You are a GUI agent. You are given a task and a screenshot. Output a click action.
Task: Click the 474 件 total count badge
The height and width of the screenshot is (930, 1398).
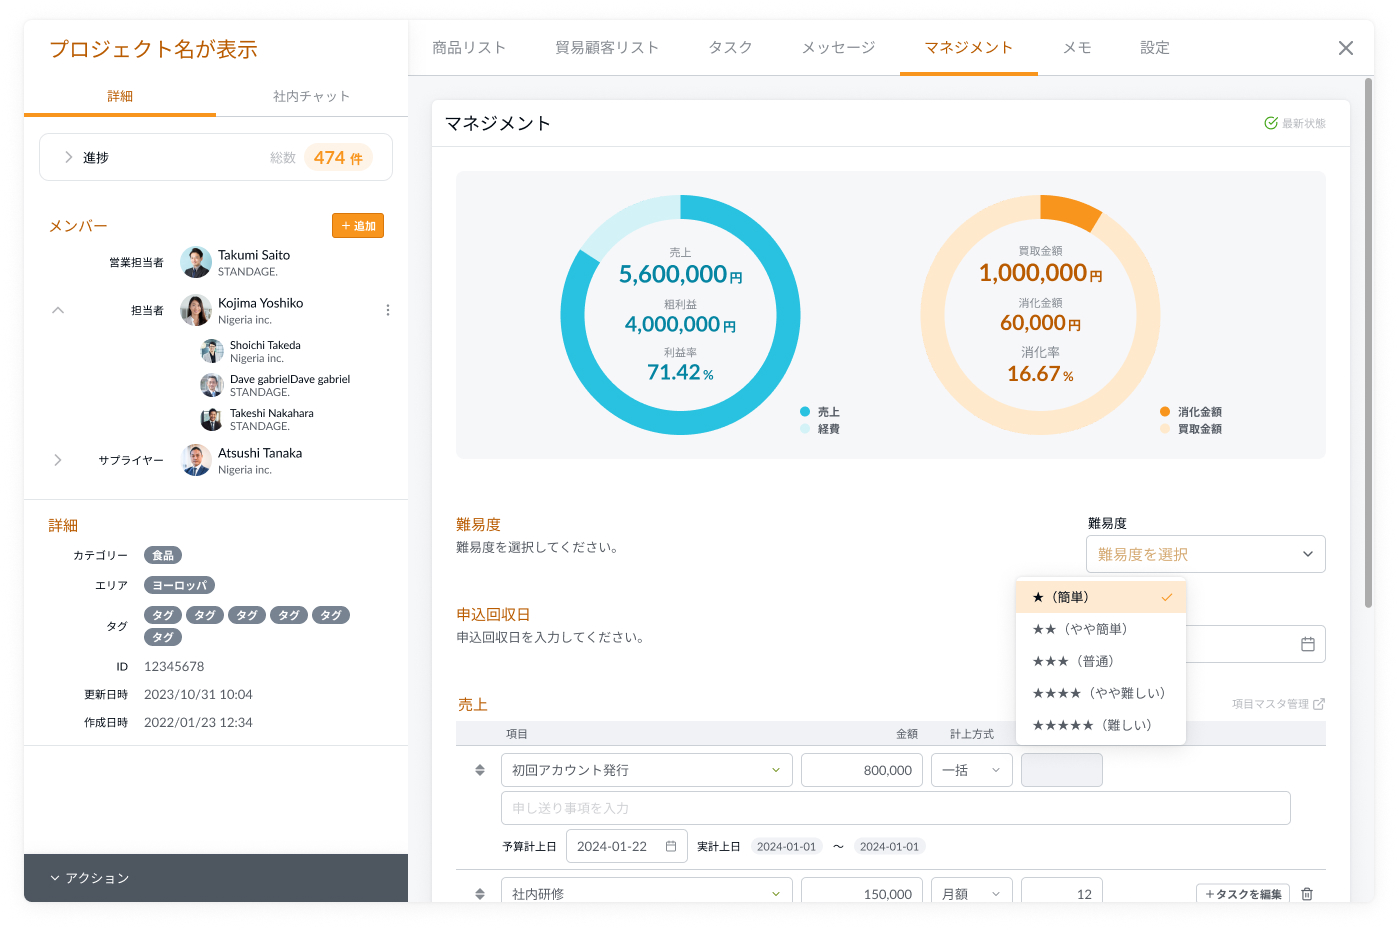(x=338, y=157)
